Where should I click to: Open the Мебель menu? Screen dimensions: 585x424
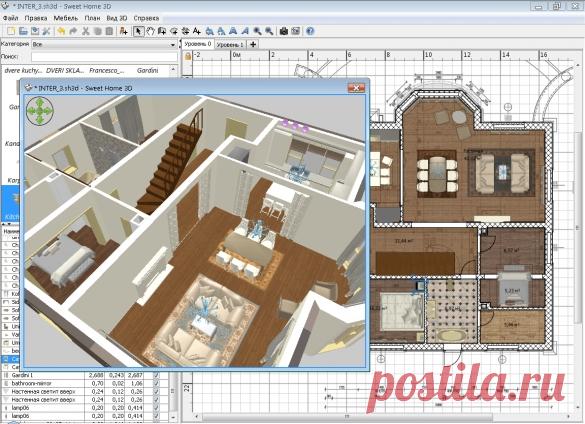click(66, 18)
